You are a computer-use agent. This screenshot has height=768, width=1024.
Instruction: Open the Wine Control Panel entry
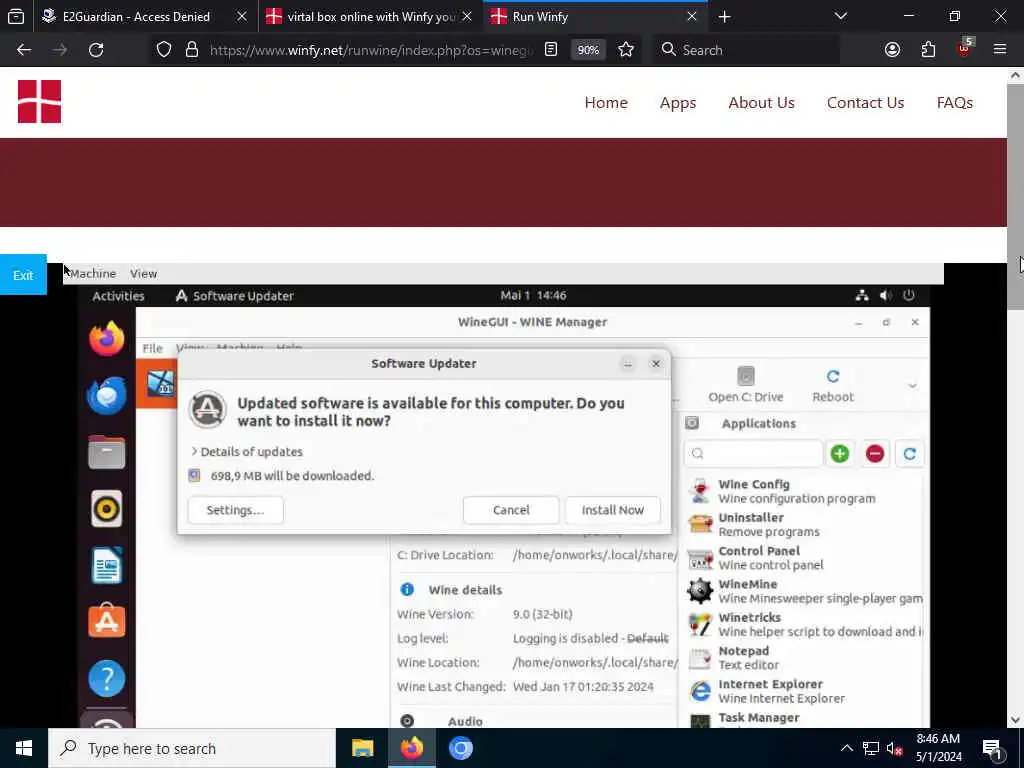pos(805,558)
